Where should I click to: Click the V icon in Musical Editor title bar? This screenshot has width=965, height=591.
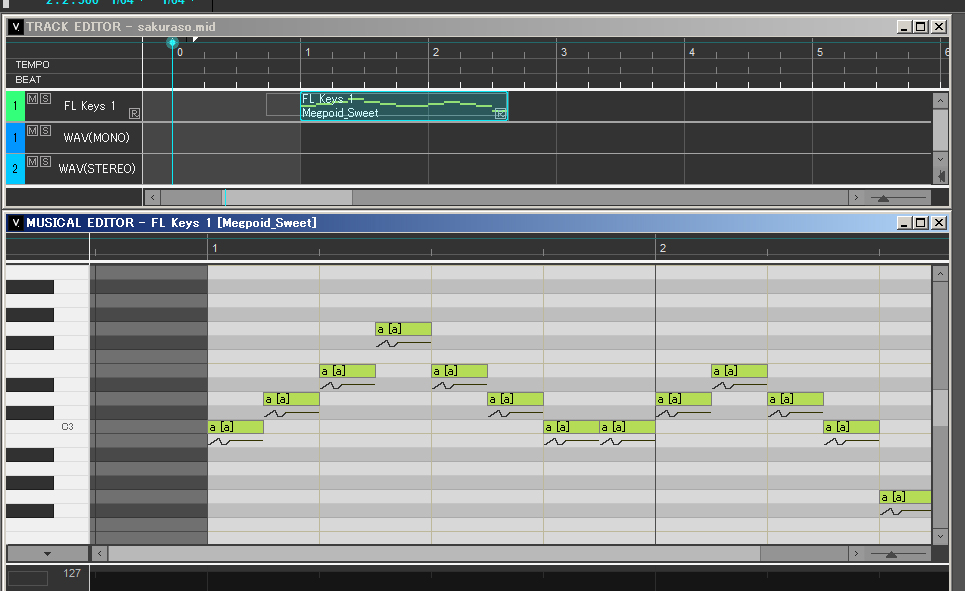(x=16, y=222)
